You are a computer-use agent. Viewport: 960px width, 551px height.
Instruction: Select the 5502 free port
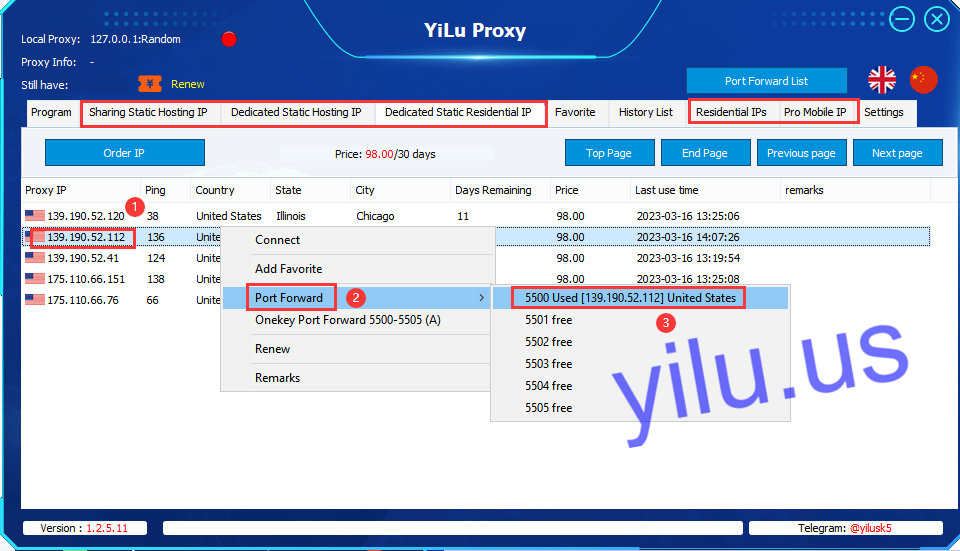[640, 342]
